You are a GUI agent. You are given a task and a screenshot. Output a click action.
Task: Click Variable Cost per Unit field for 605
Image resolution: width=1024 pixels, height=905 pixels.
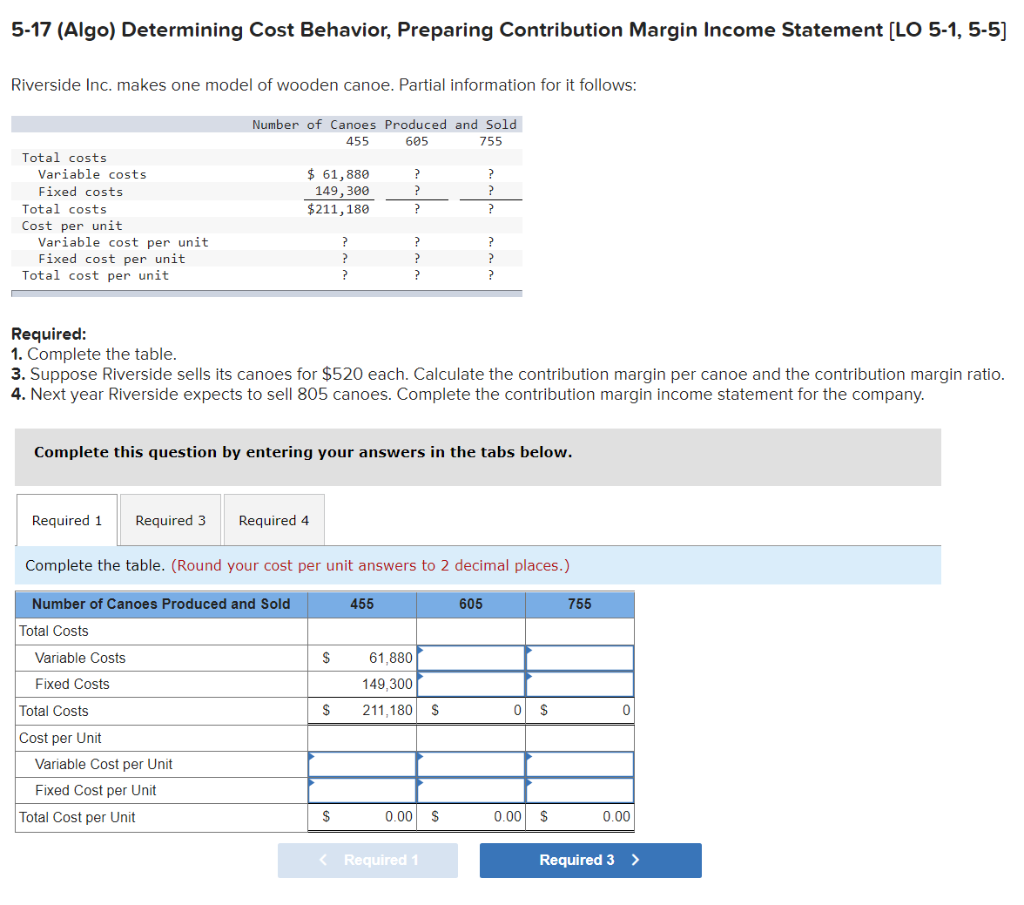coord(470,763)
